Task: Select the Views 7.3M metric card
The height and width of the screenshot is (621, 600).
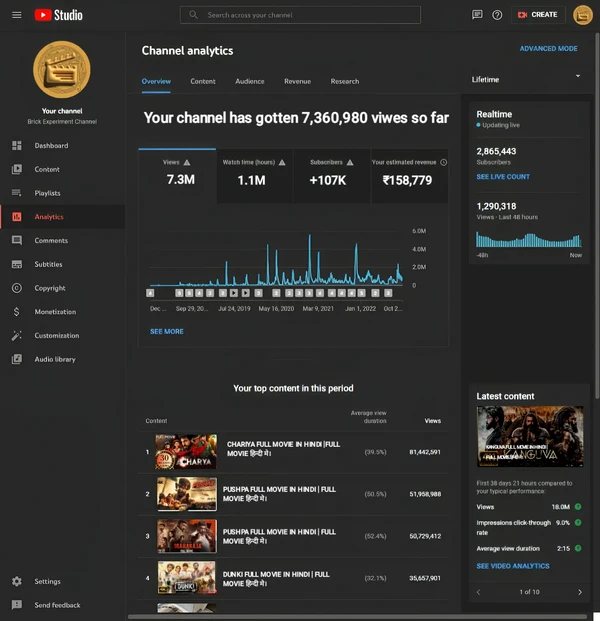Action: pyautogui.click(x=177, y=176)
